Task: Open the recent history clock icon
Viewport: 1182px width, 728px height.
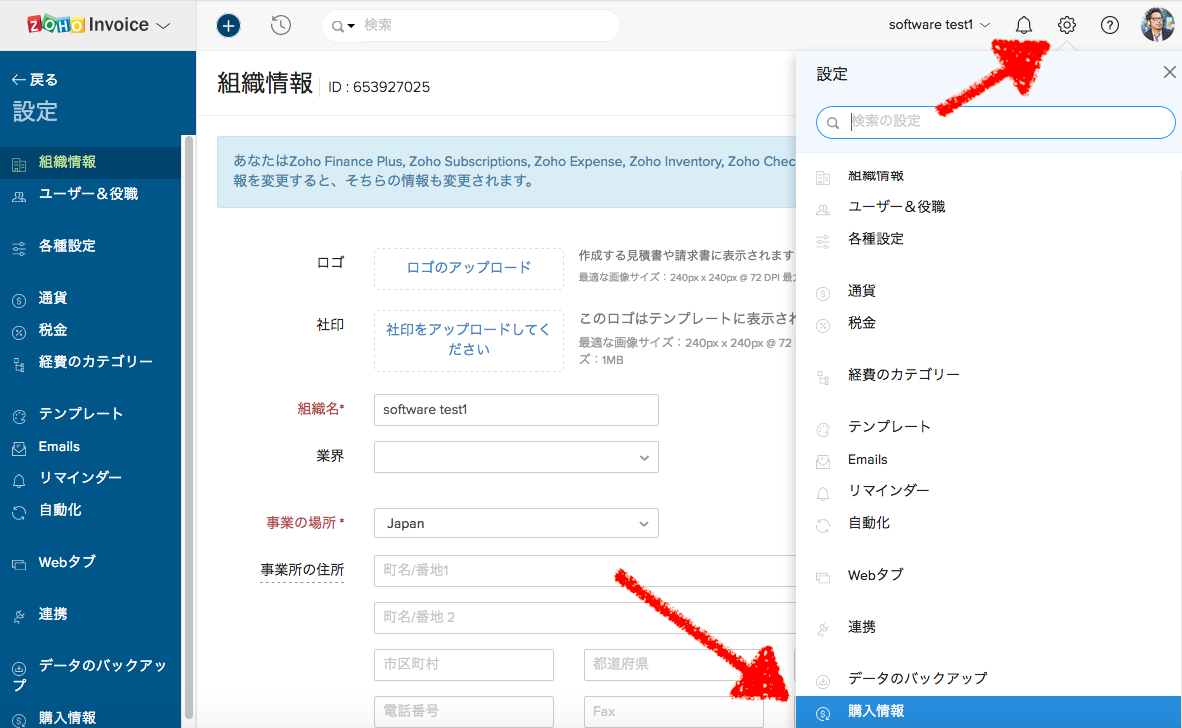Action: point(280,26)
